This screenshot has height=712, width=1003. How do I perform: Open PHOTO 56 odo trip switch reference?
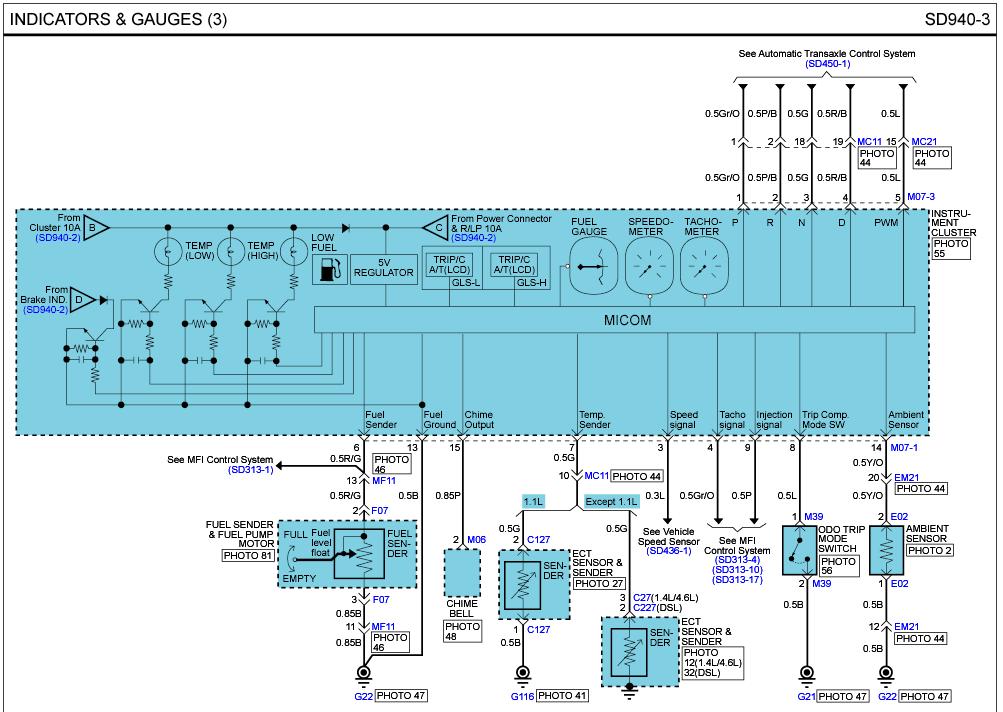coord(839,566)
